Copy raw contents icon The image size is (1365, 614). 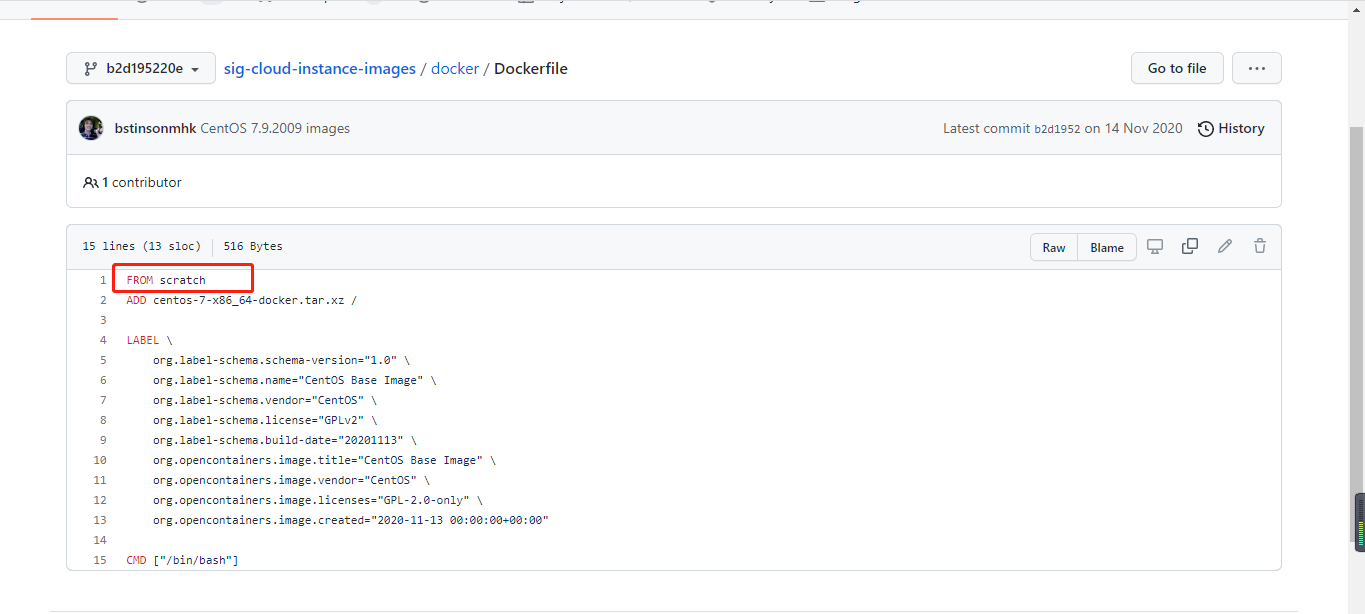point(1190,246)
